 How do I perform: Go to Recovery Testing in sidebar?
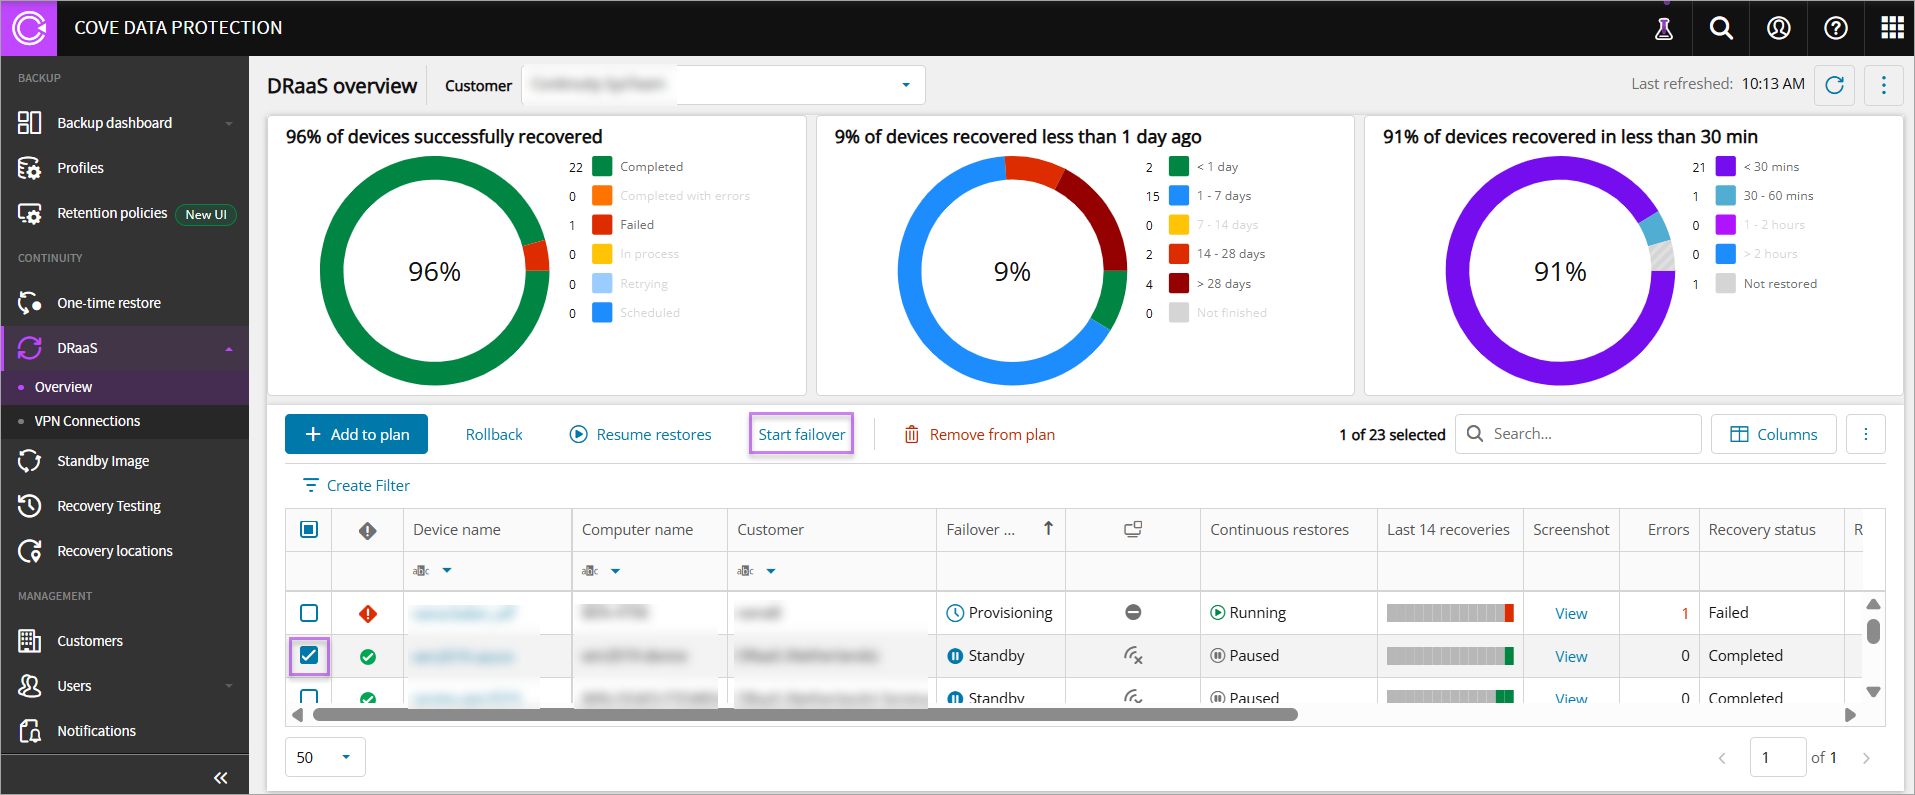tap(109, 506)
